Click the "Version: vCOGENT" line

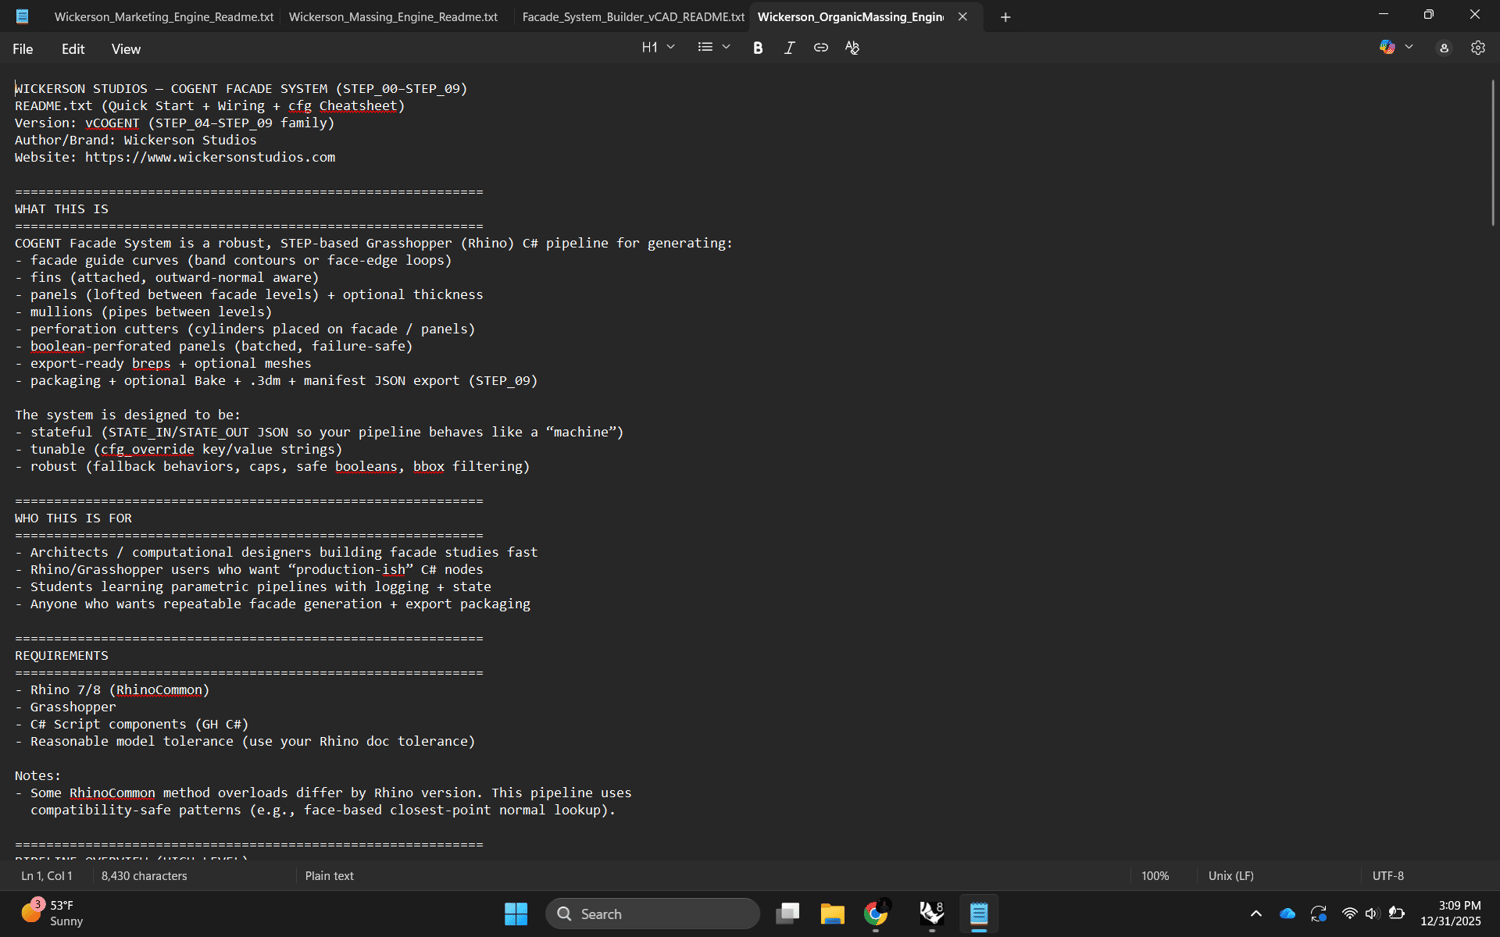pyautogui.click(x=174, y=123)
